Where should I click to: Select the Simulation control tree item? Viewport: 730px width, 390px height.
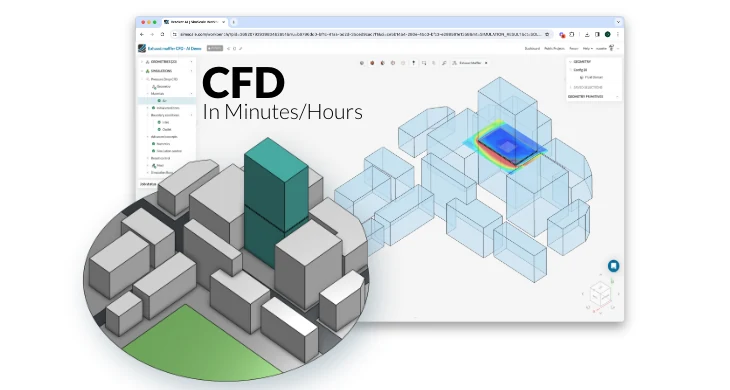coord(169,151)
